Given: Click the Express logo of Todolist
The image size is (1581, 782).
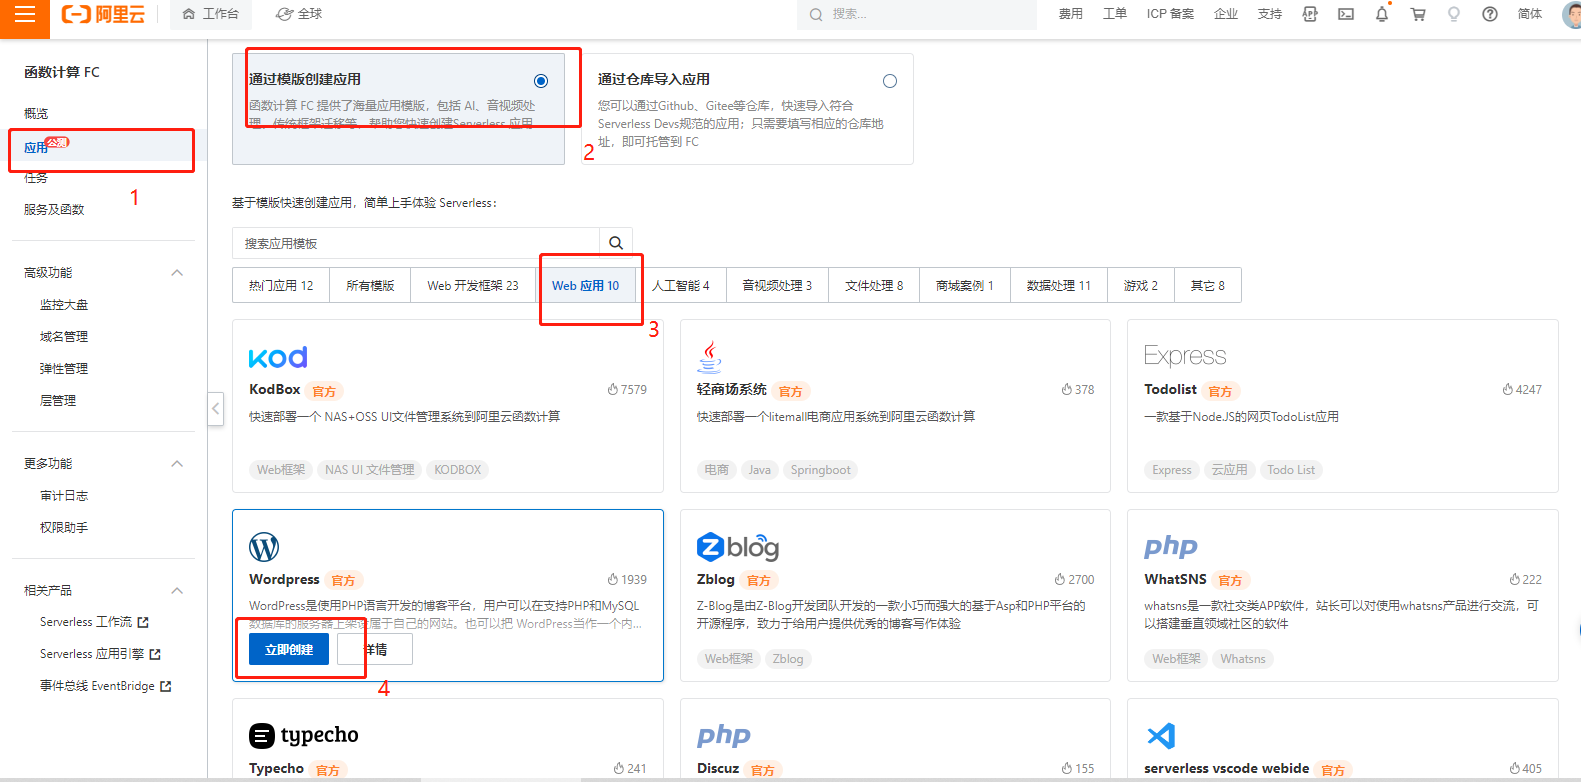Looking at the screenshot, I should (x=1185, y=356).
